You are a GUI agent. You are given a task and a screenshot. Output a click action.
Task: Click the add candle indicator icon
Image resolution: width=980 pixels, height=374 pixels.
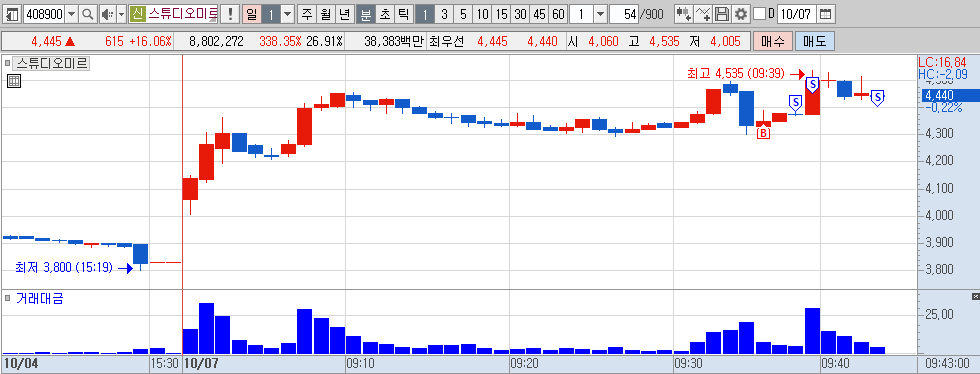click(684, 13)
